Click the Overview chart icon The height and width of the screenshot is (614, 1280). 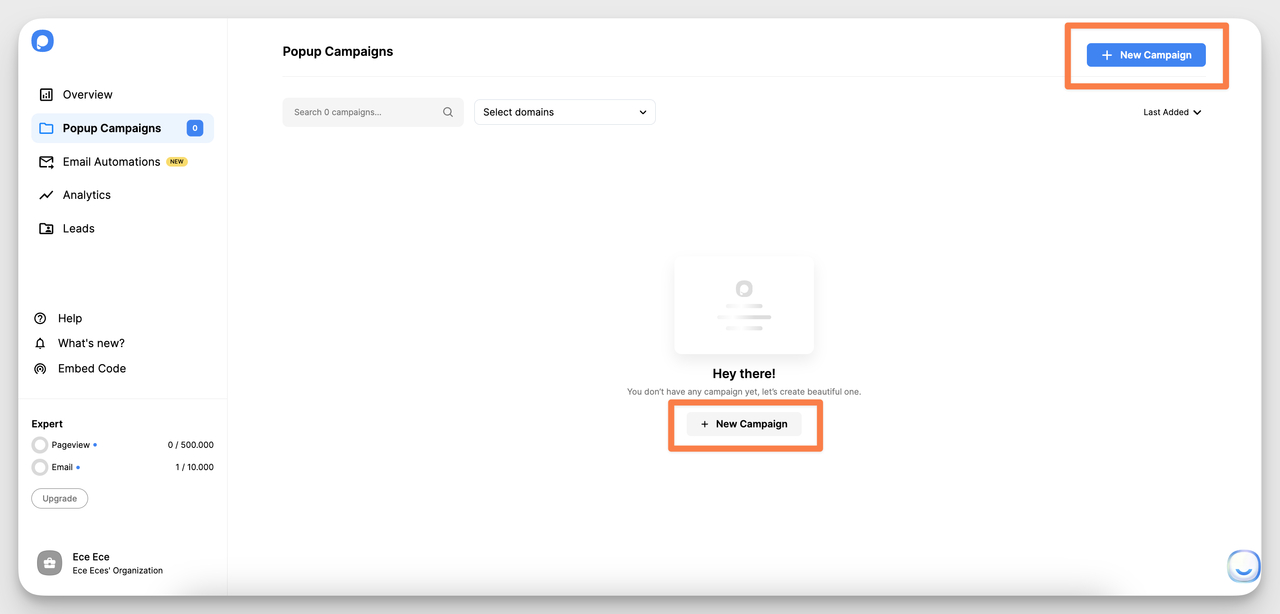click(x=46, y=95)
